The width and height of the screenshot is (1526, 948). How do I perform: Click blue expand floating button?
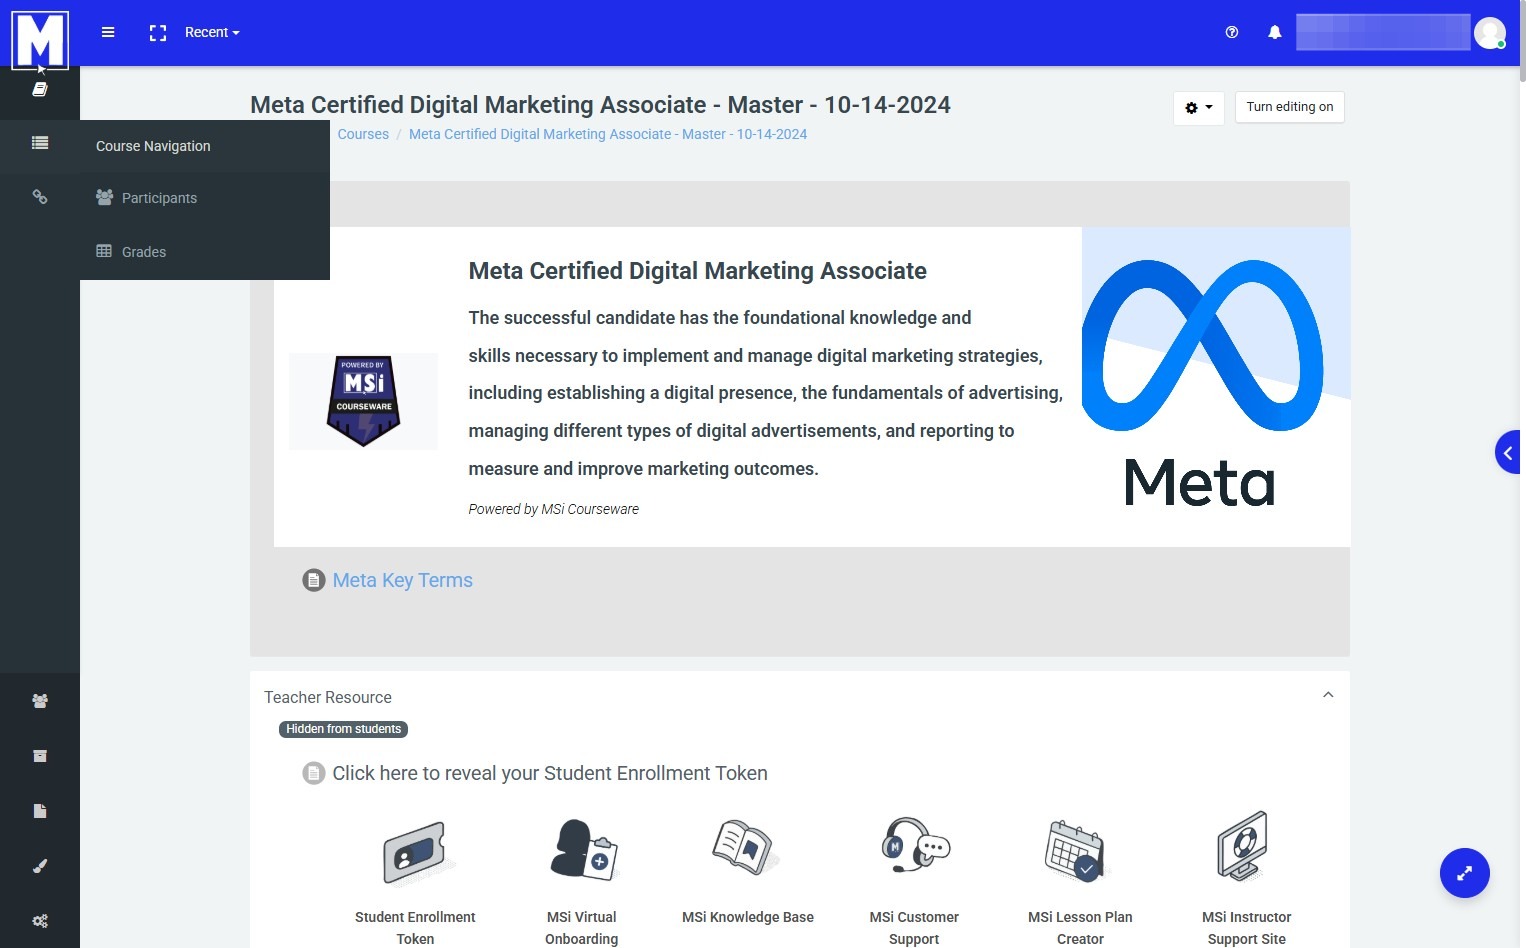click(x=1465, y=873)
